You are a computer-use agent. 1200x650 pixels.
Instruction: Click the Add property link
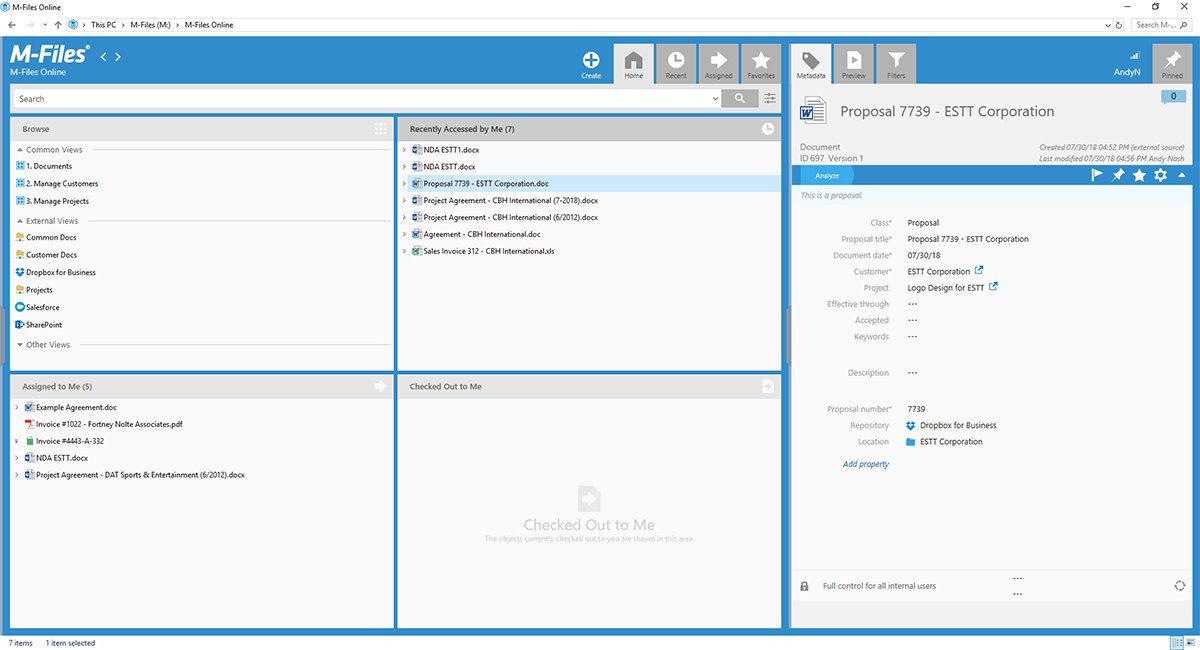(866, 463)
